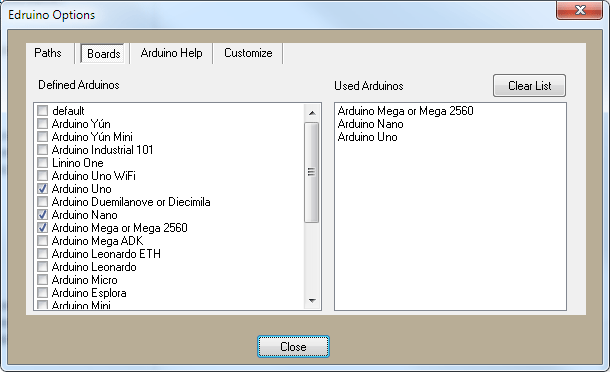Click the Arduino Mini list entry
Screen dimensions: 610x372
[81, 305]
